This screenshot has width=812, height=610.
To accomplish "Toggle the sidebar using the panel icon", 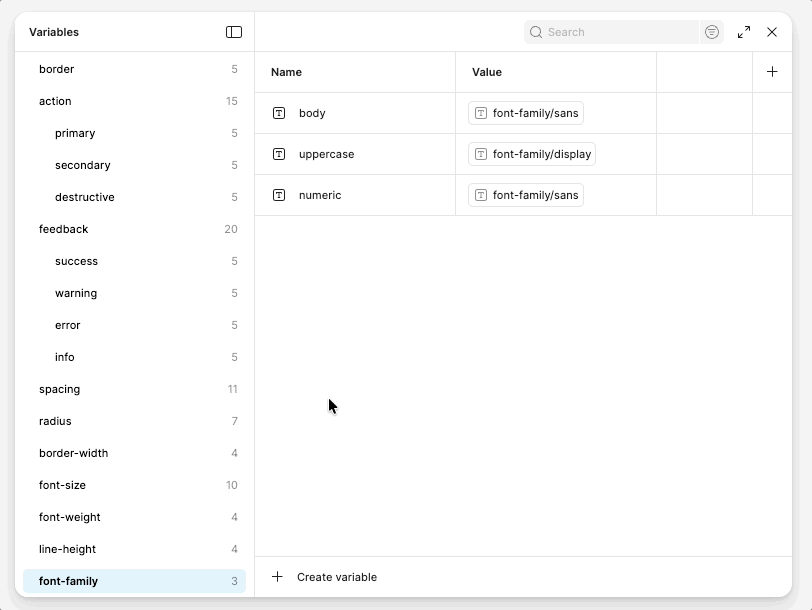I will pos(234,32).
